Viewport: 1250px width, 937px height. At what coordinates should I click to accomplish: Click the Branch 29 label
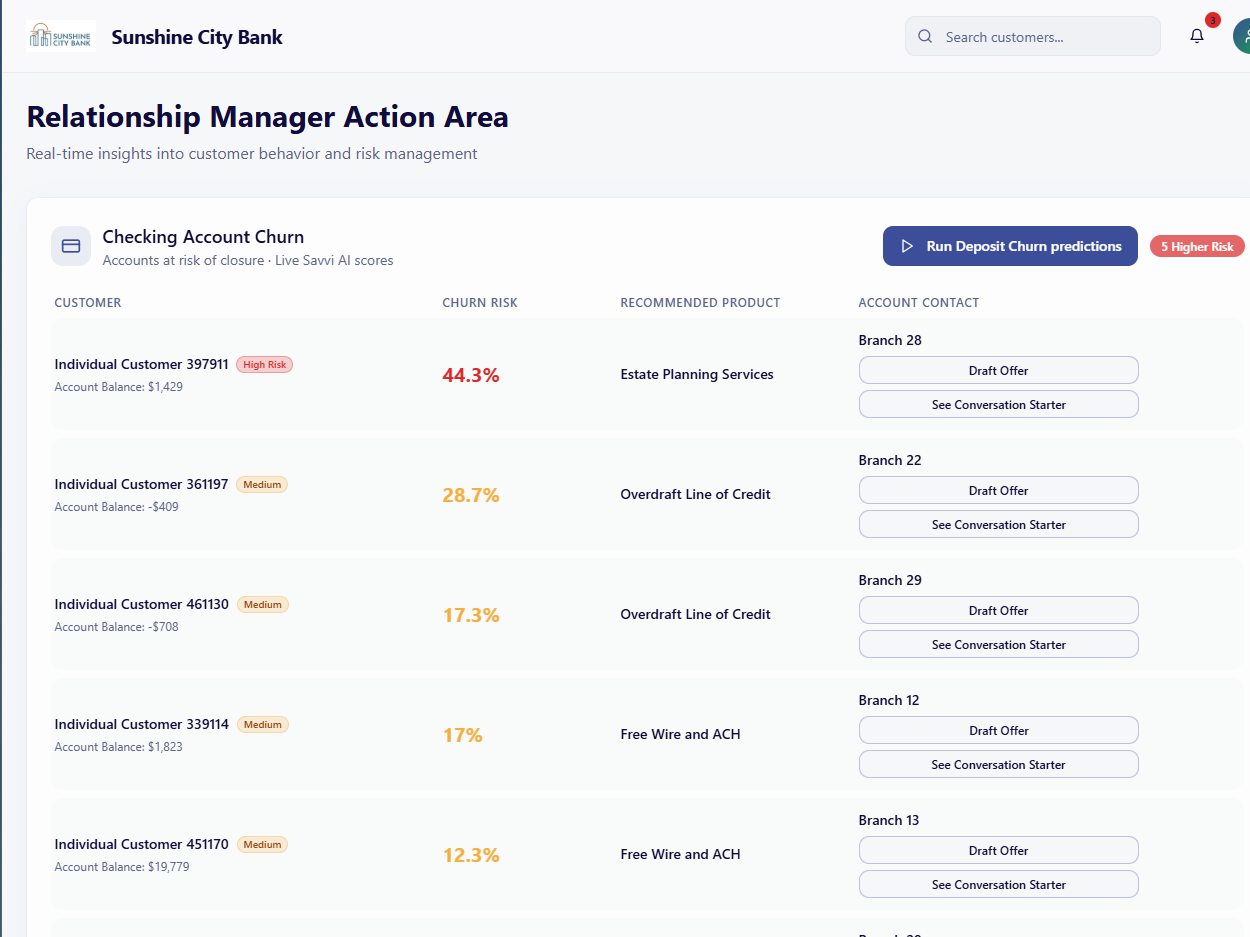(x=890, y=580)
